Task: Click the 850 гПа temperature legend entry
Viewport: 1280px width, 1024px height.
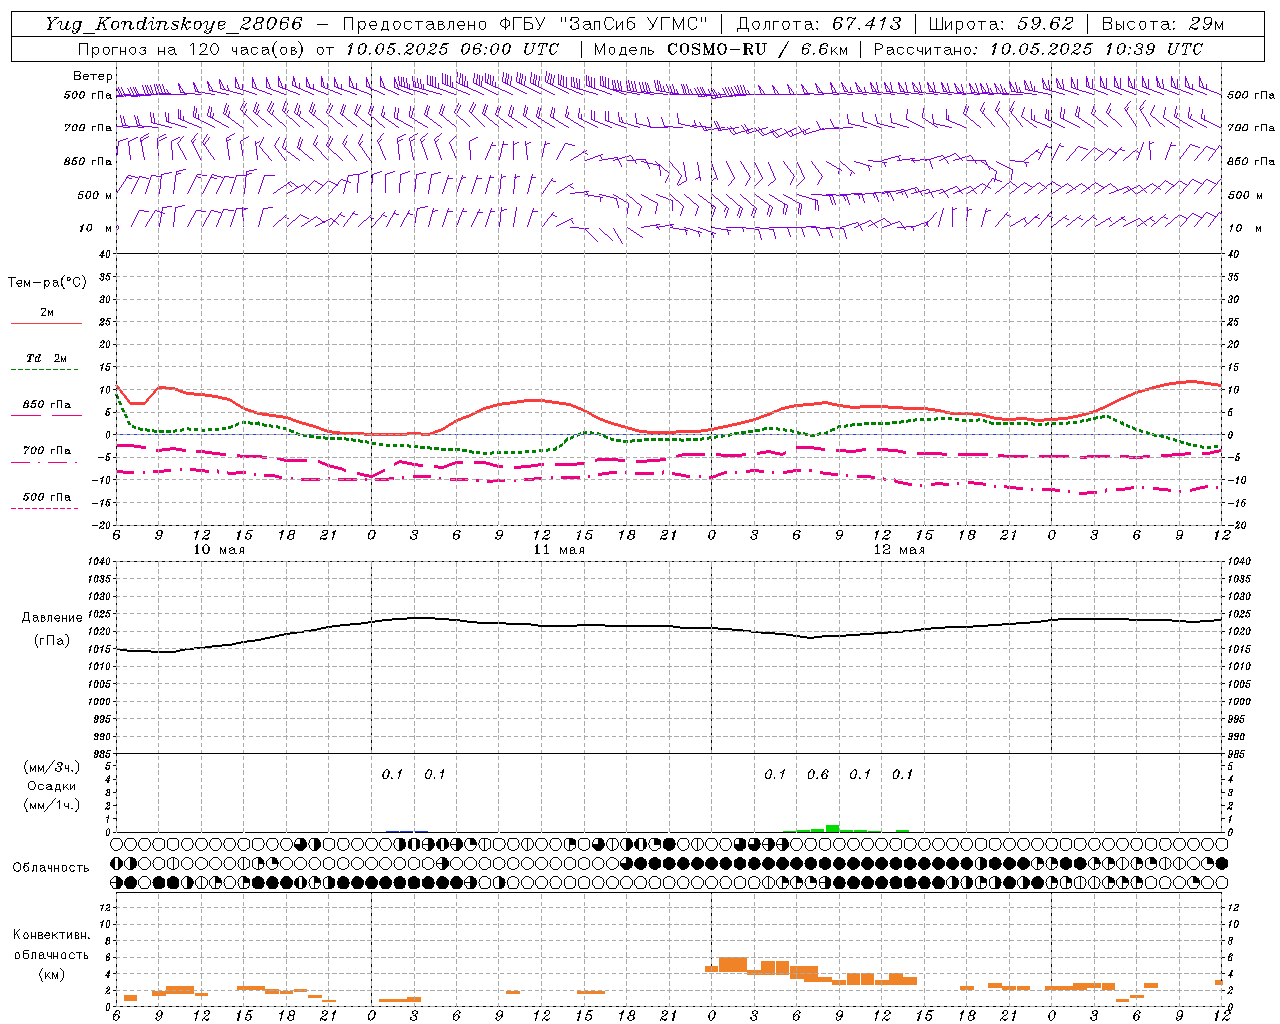Action: [47, 405]
